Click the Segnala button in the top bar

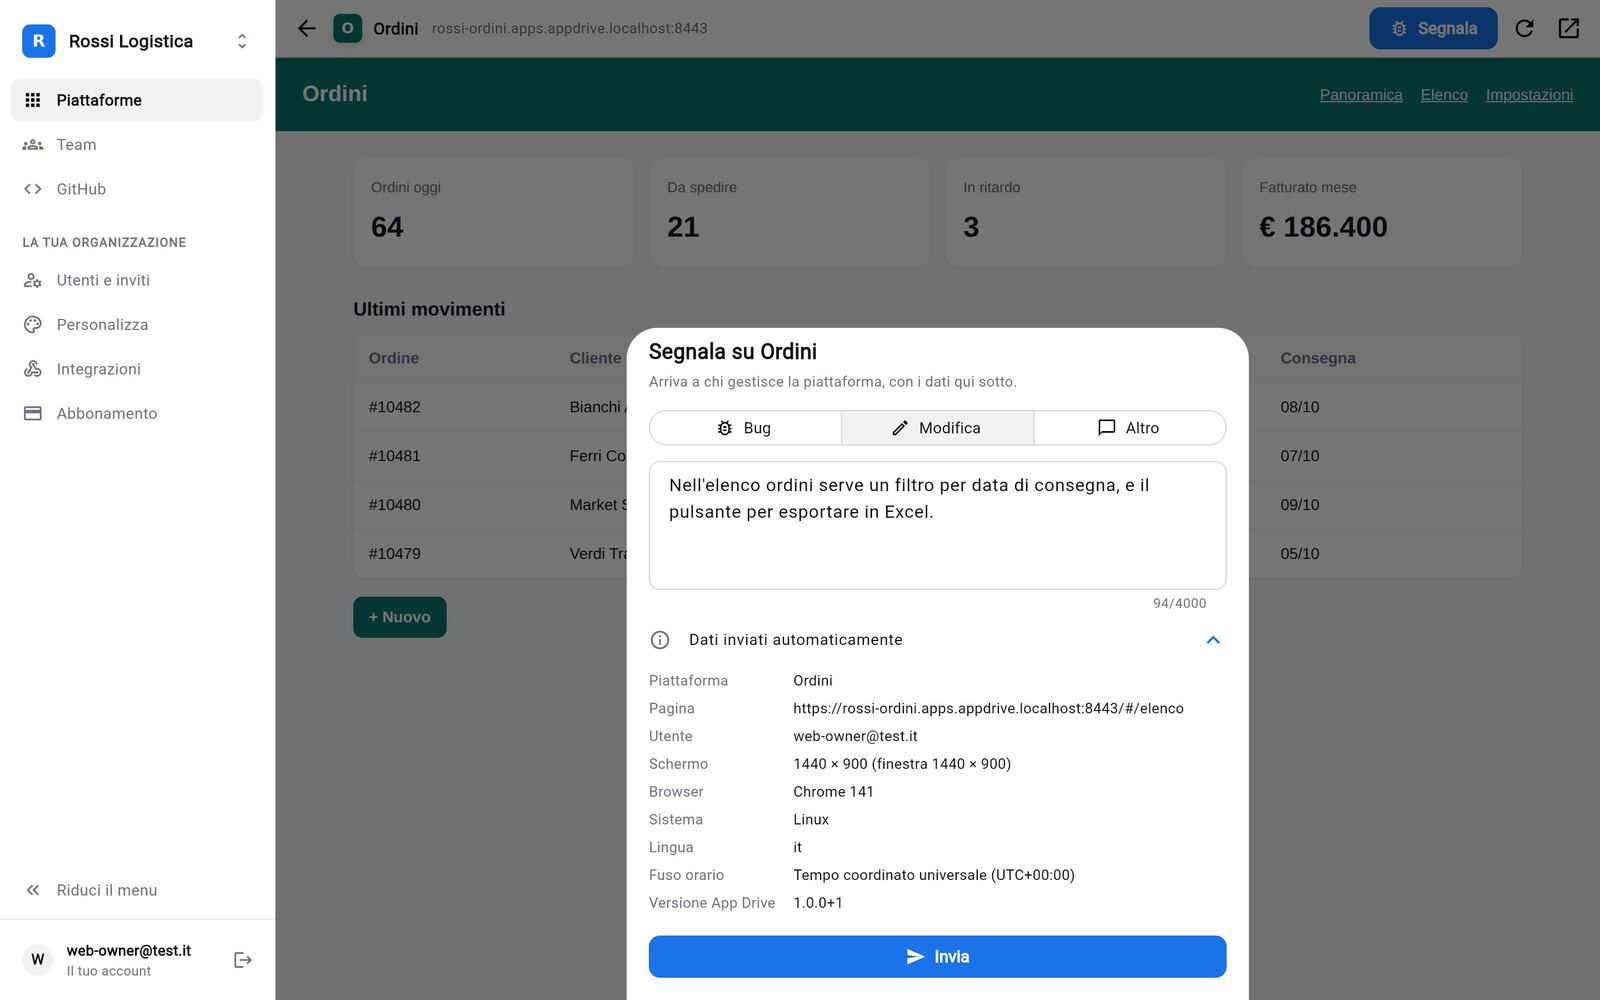[x=1433, y=28]
